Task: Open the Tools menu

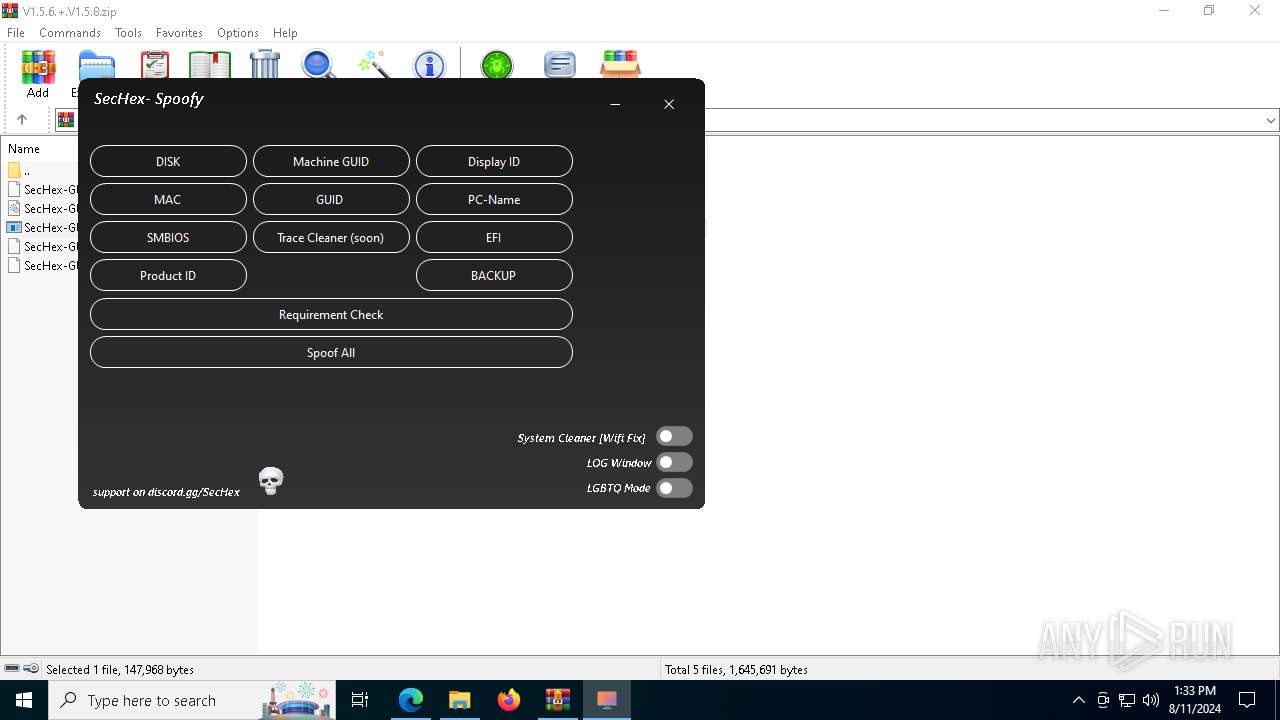Action: click(128, 32)
